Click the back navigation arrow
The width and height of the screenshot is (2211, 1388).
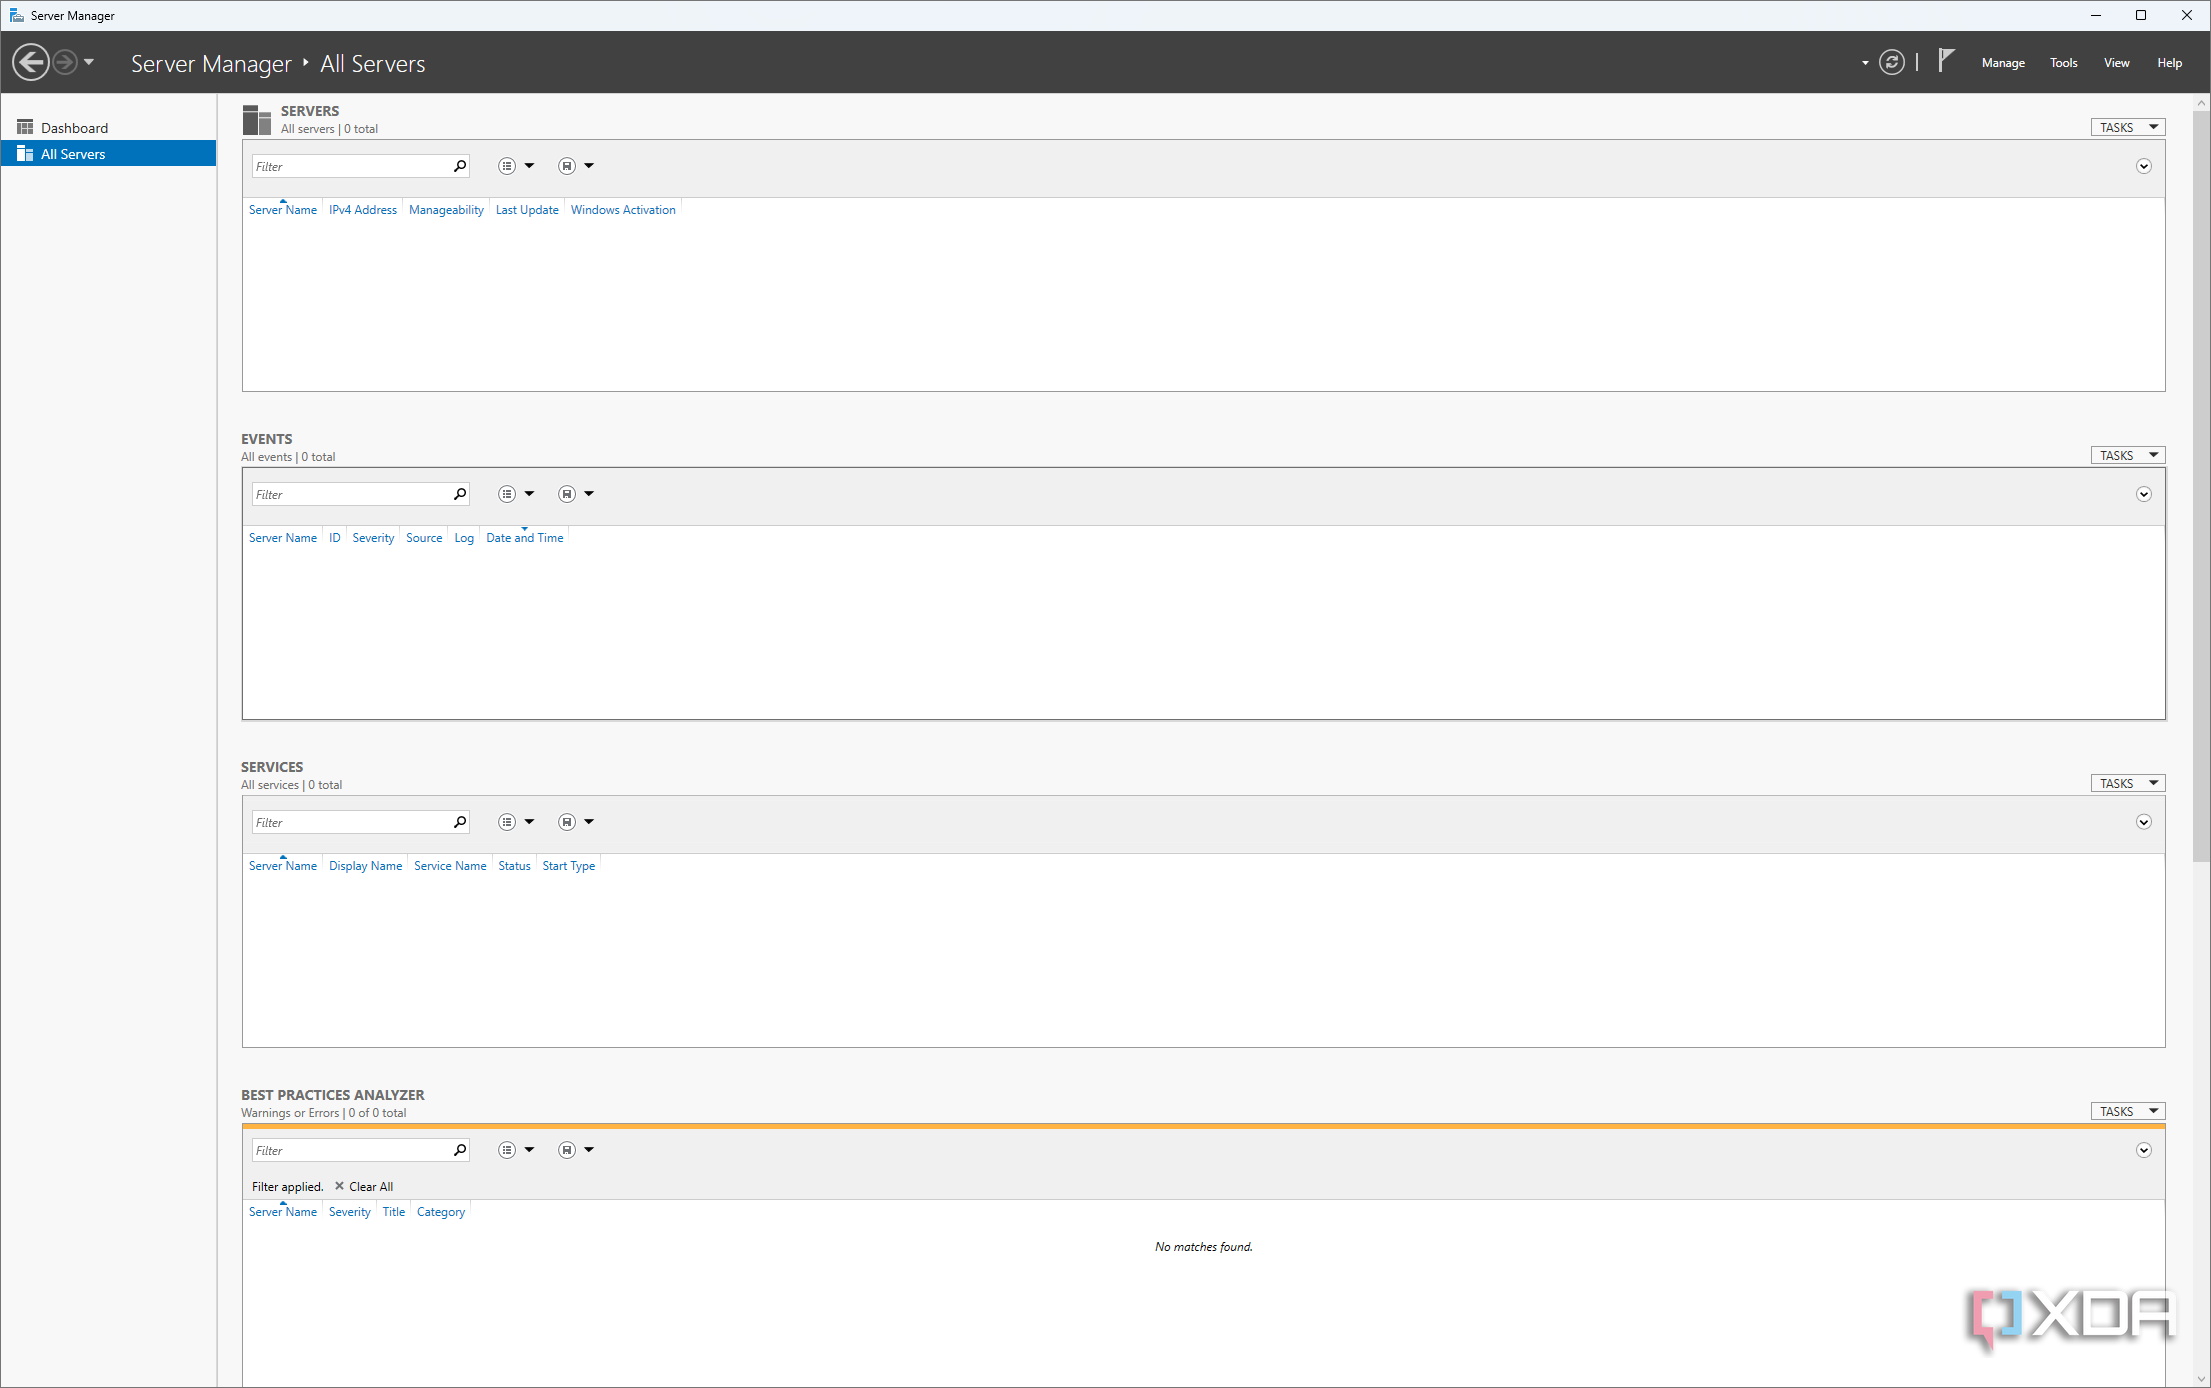coord(31,62)
